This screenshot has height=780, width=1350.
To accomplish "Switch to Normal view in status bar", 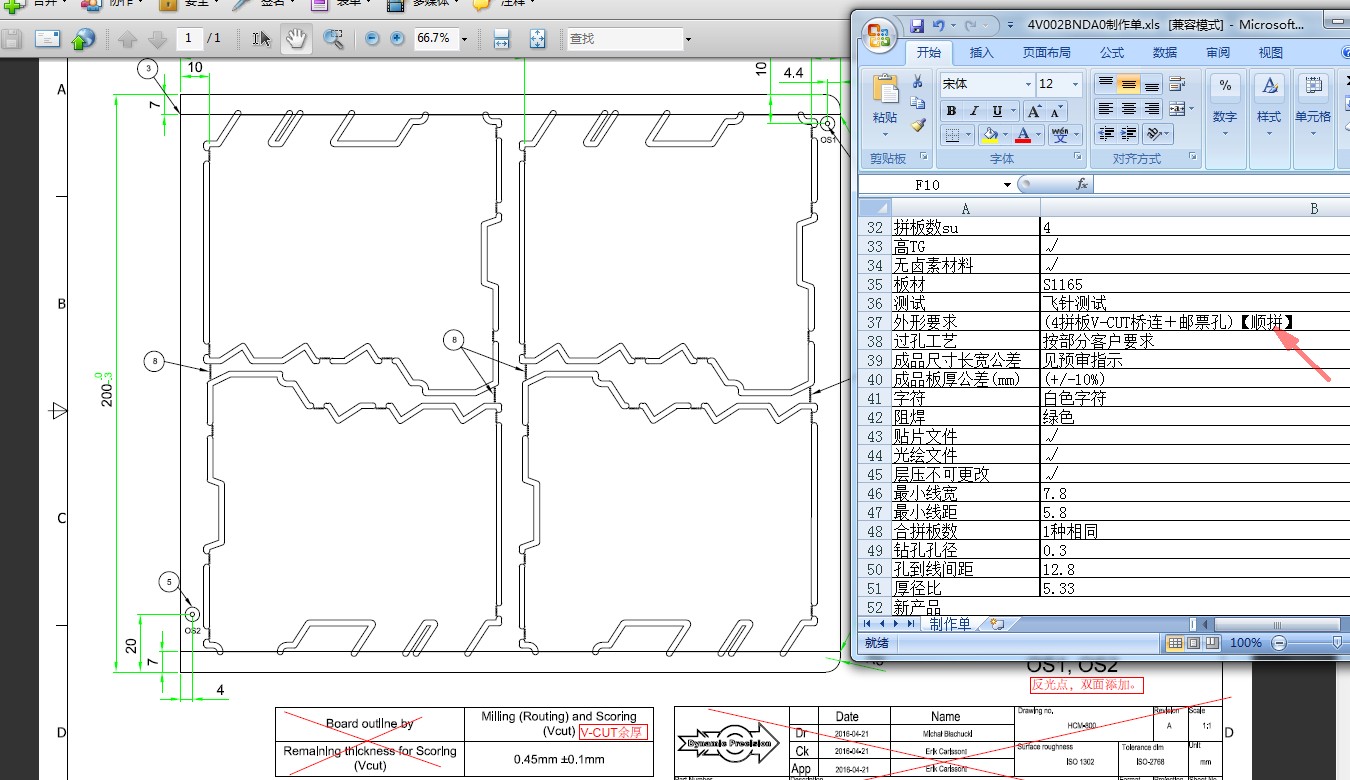I will click(x=1175, y=643).
